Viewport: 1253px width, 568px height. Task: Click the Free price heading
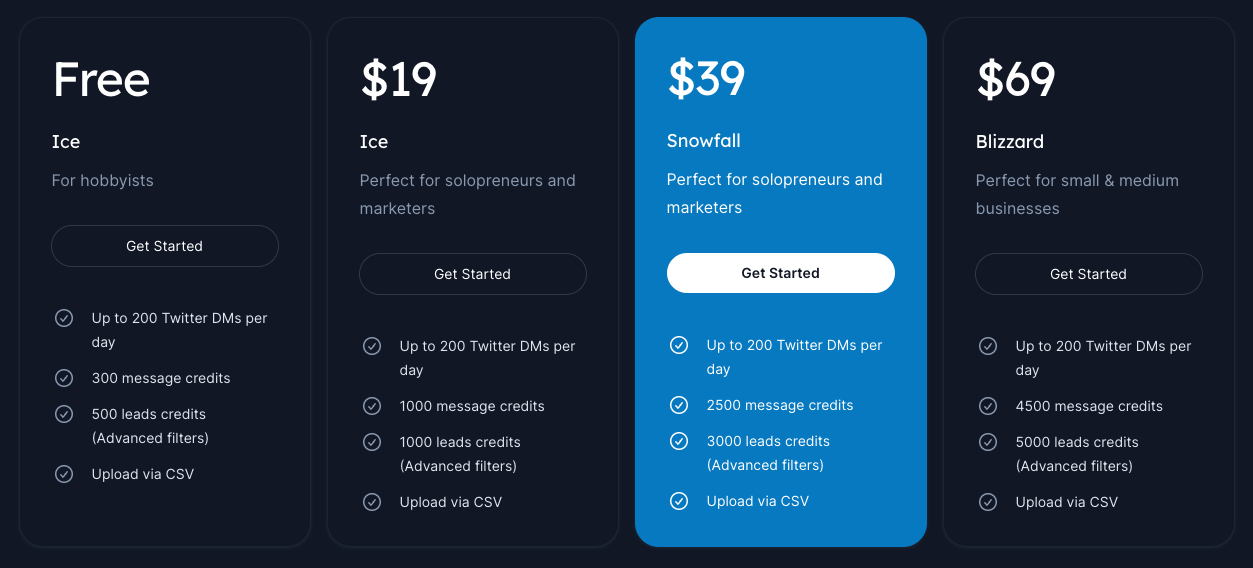tap(101, 80)
